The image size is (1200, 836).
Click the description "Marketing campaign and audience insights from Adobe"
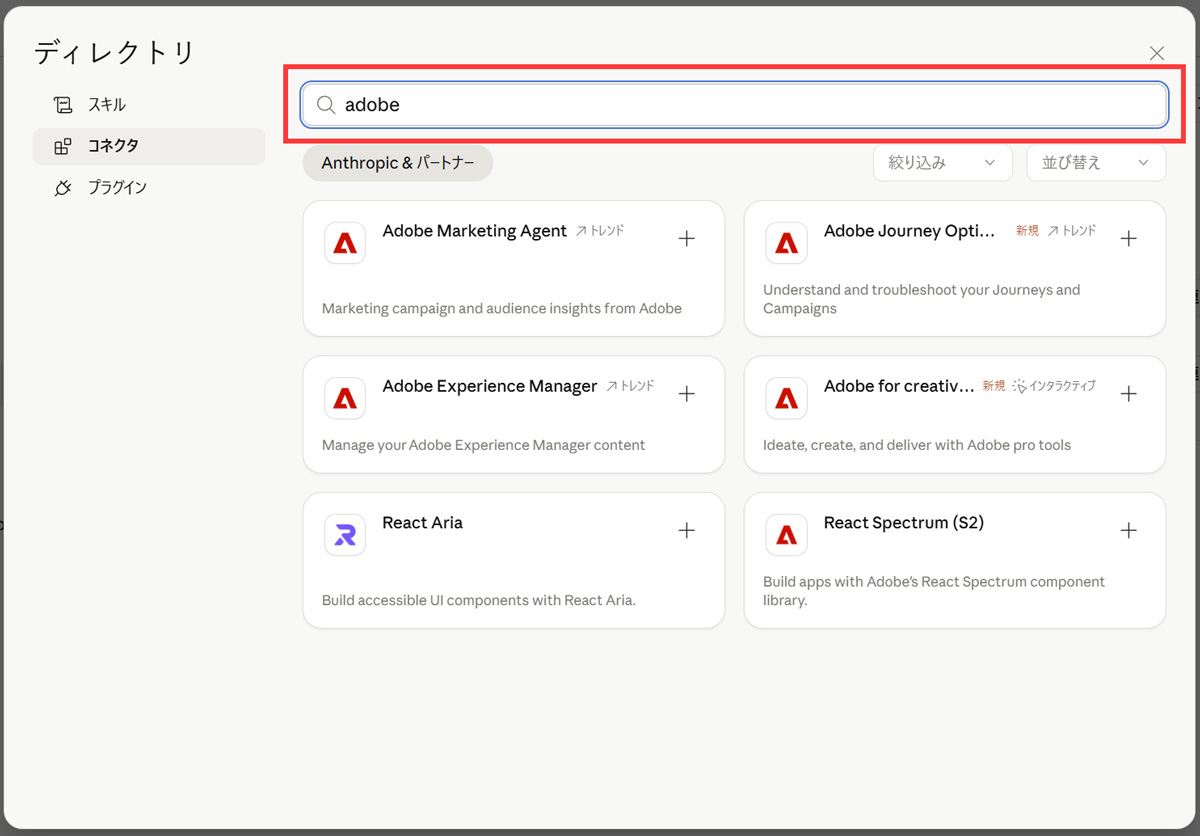(502, 309)
